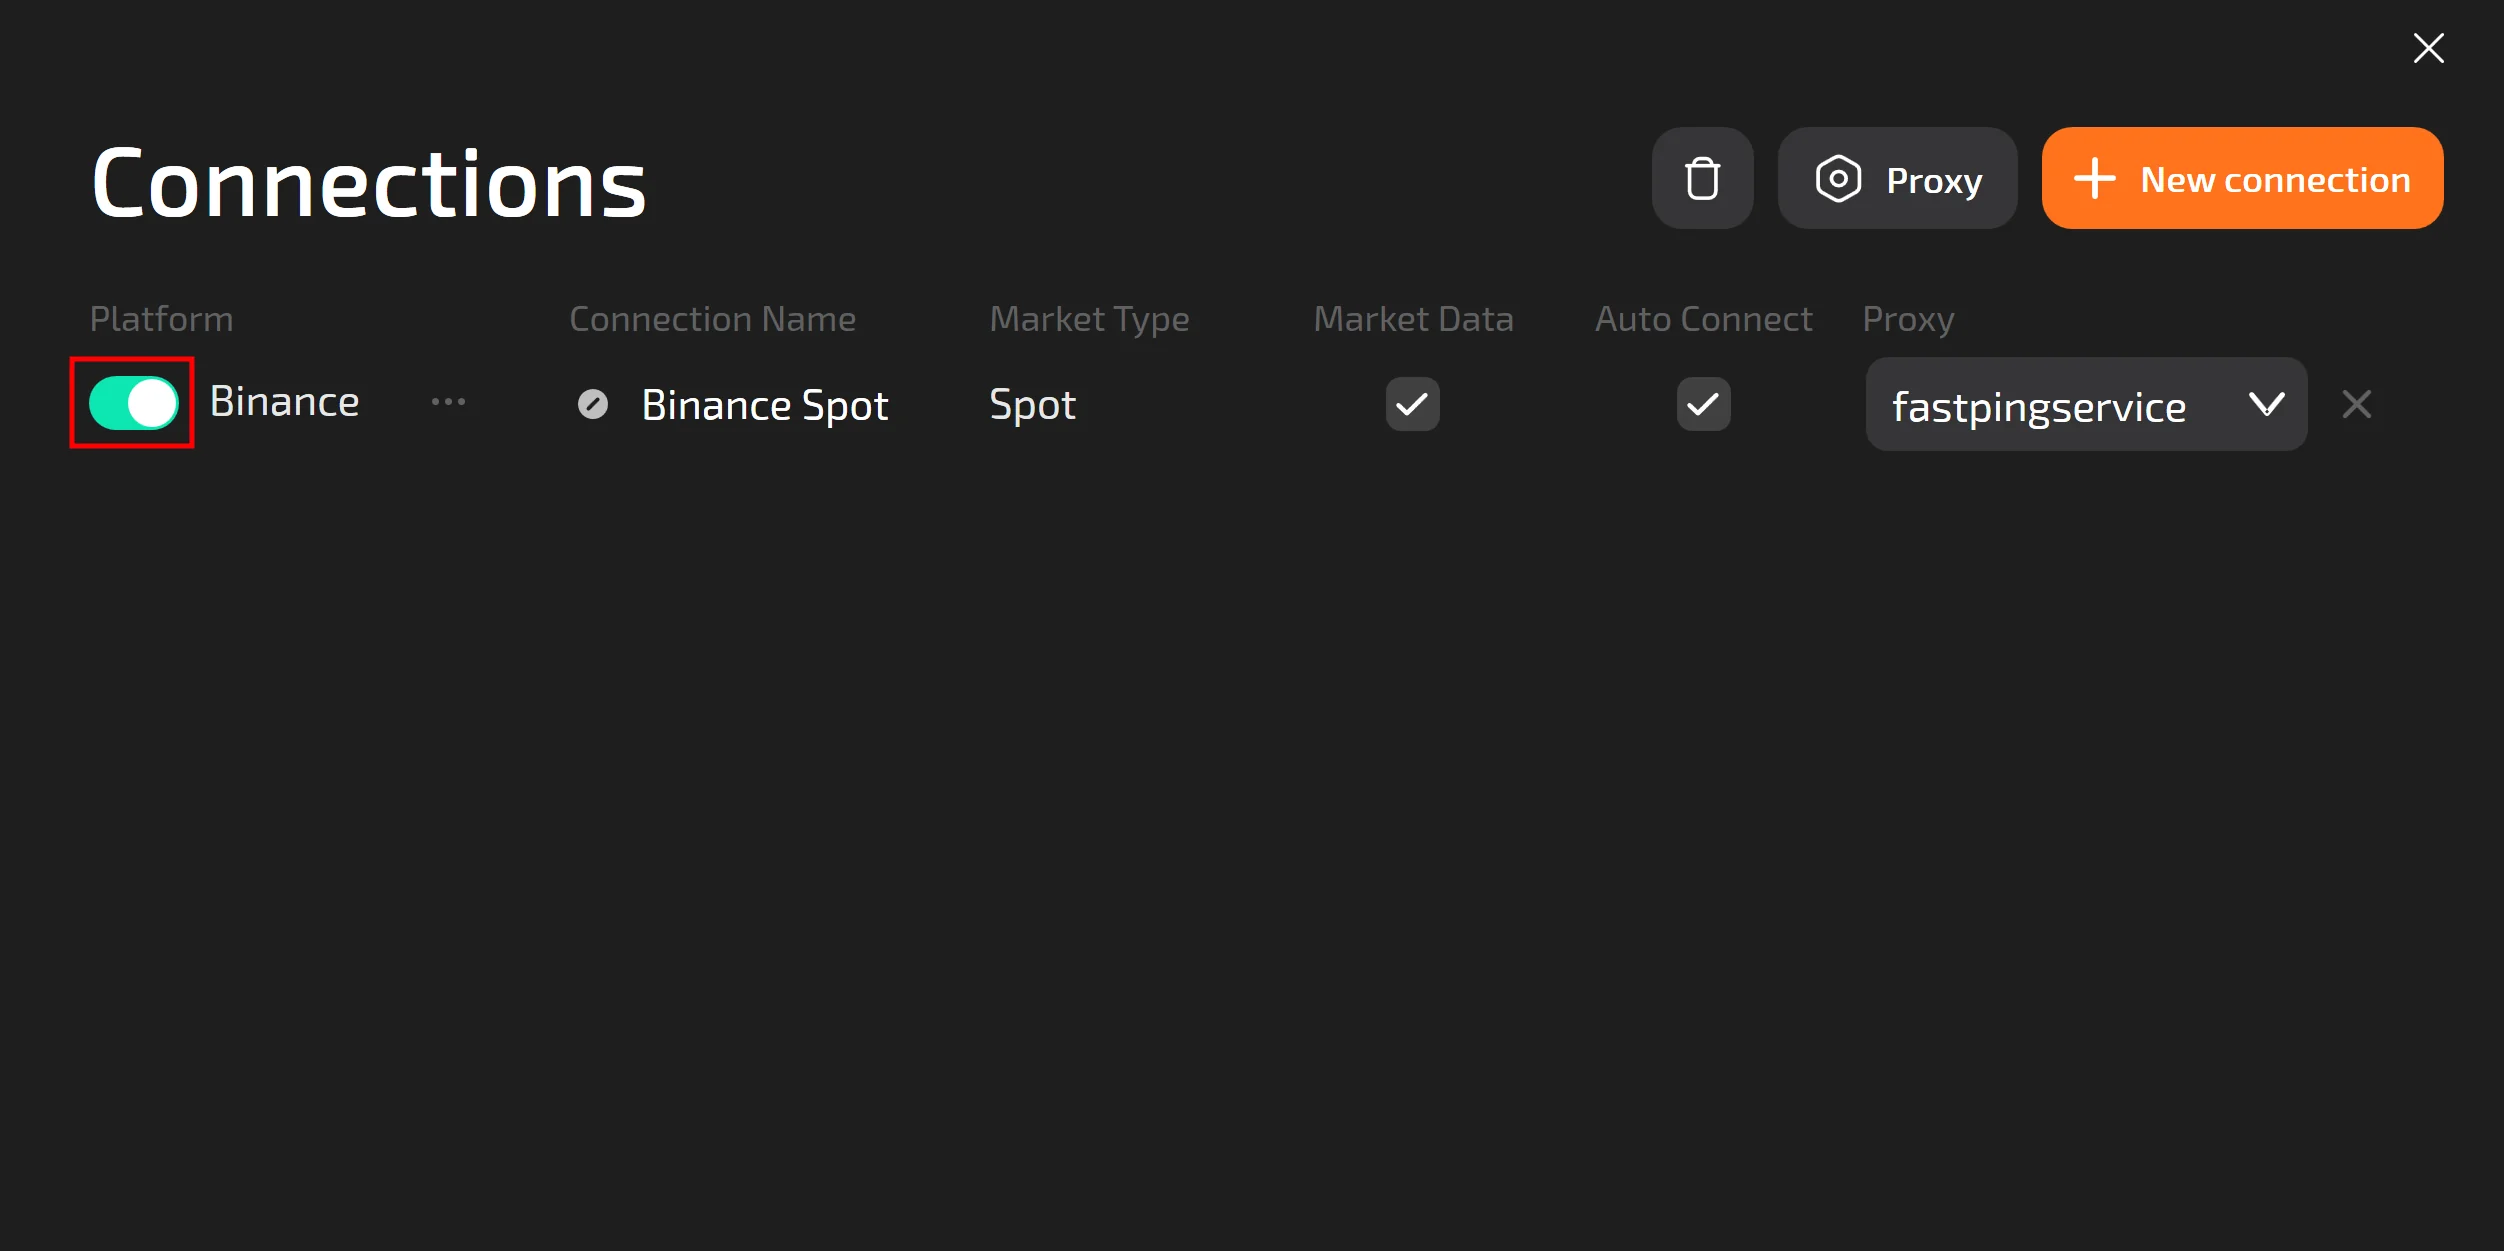The height and width of the screenshot is (1251, 2504).
Task: Click the Platform column header
Action: tap(161, 319)
